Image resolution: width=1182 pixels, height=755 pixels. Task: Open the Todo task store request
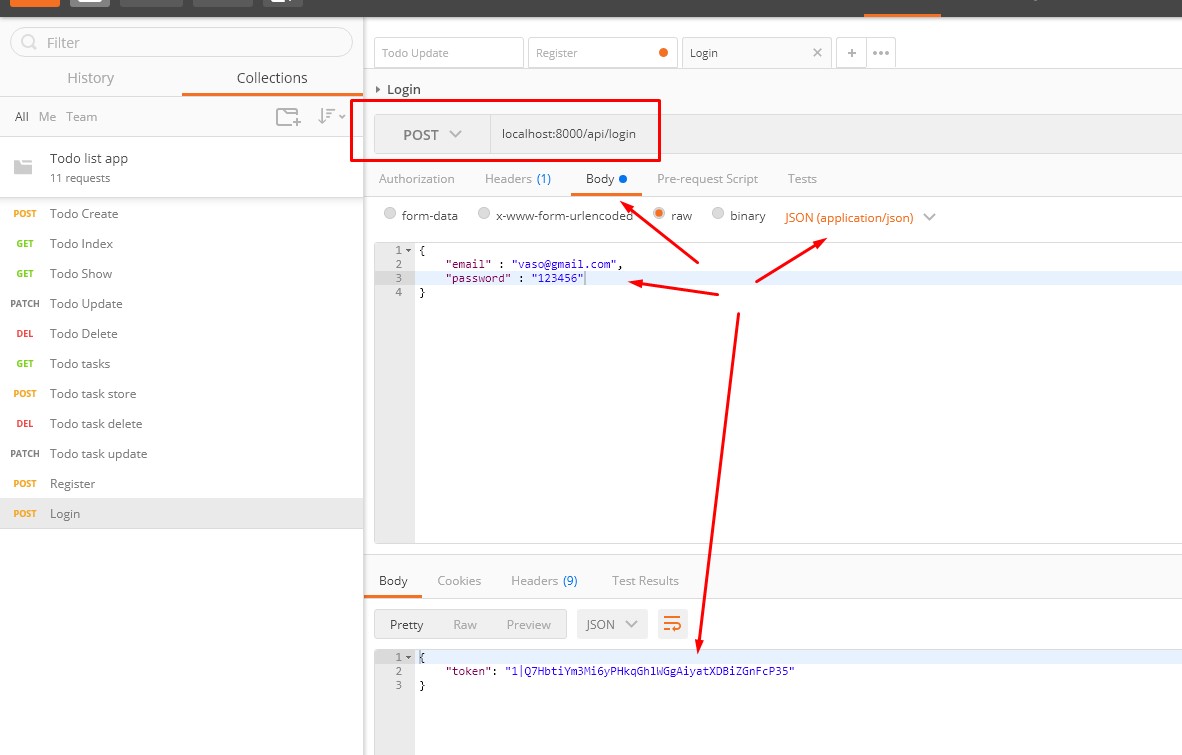click(93, 394)
